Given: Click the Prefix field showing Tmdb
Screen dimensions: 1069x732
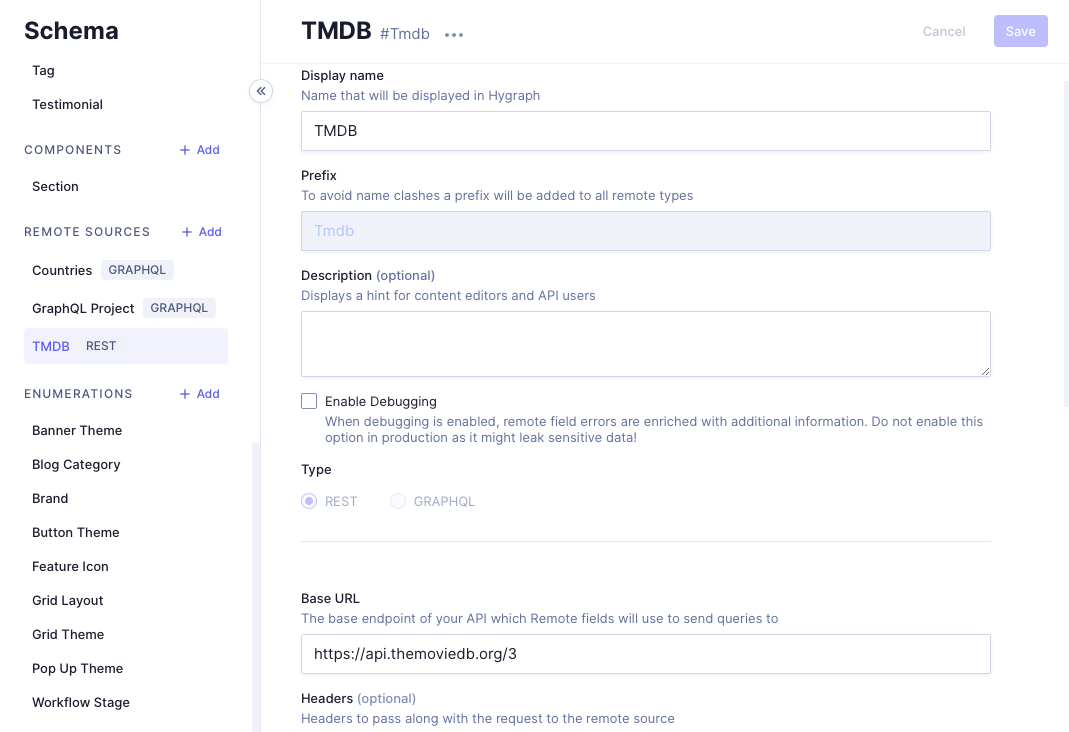Looking at the screenshot, I should coord(646,231).
